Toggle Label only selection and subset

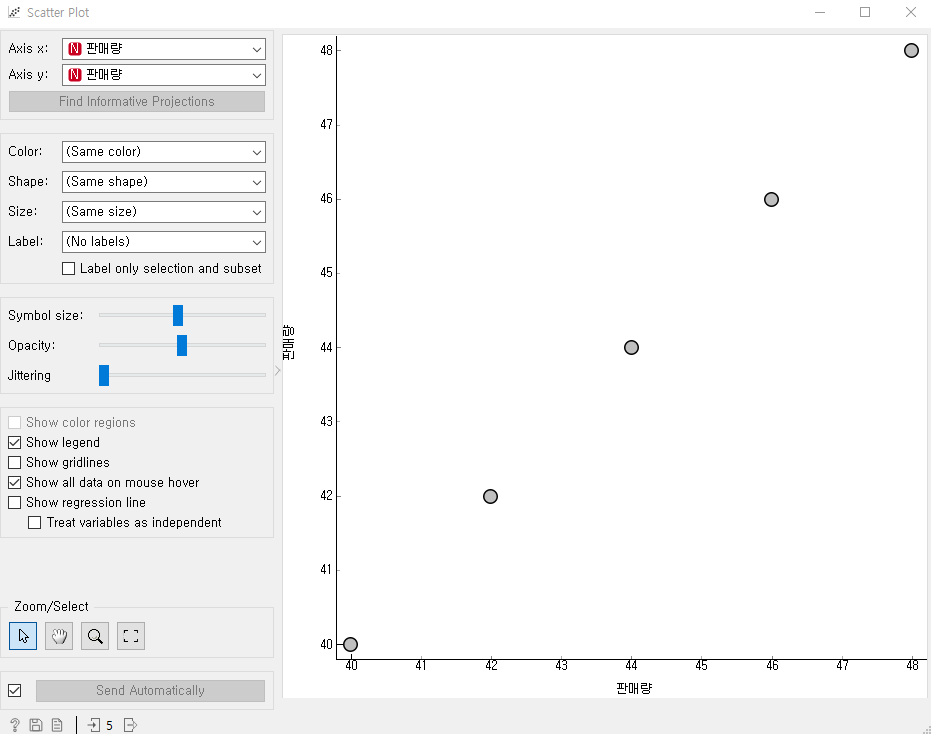tap(69, 268)
